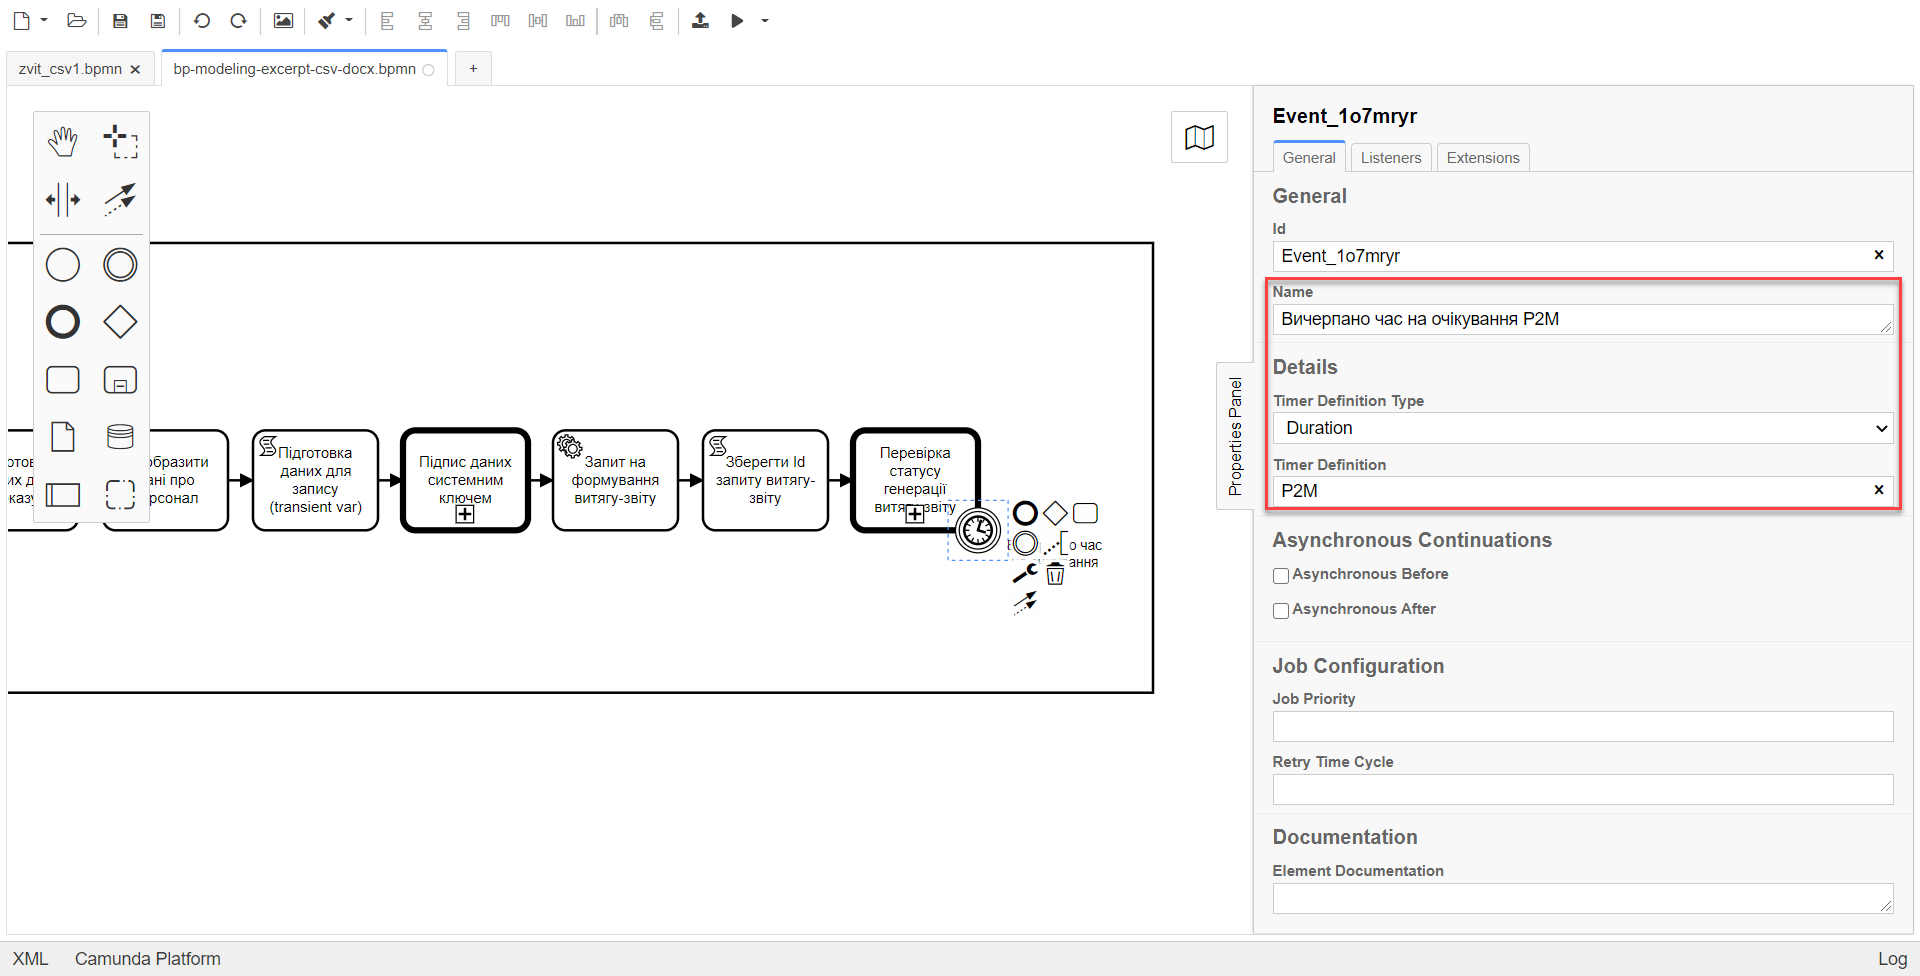This screenshot has width=1920, height=976.
Task: Enable Asynchronous Before checkbox
Action: (x=1281, y=576)
